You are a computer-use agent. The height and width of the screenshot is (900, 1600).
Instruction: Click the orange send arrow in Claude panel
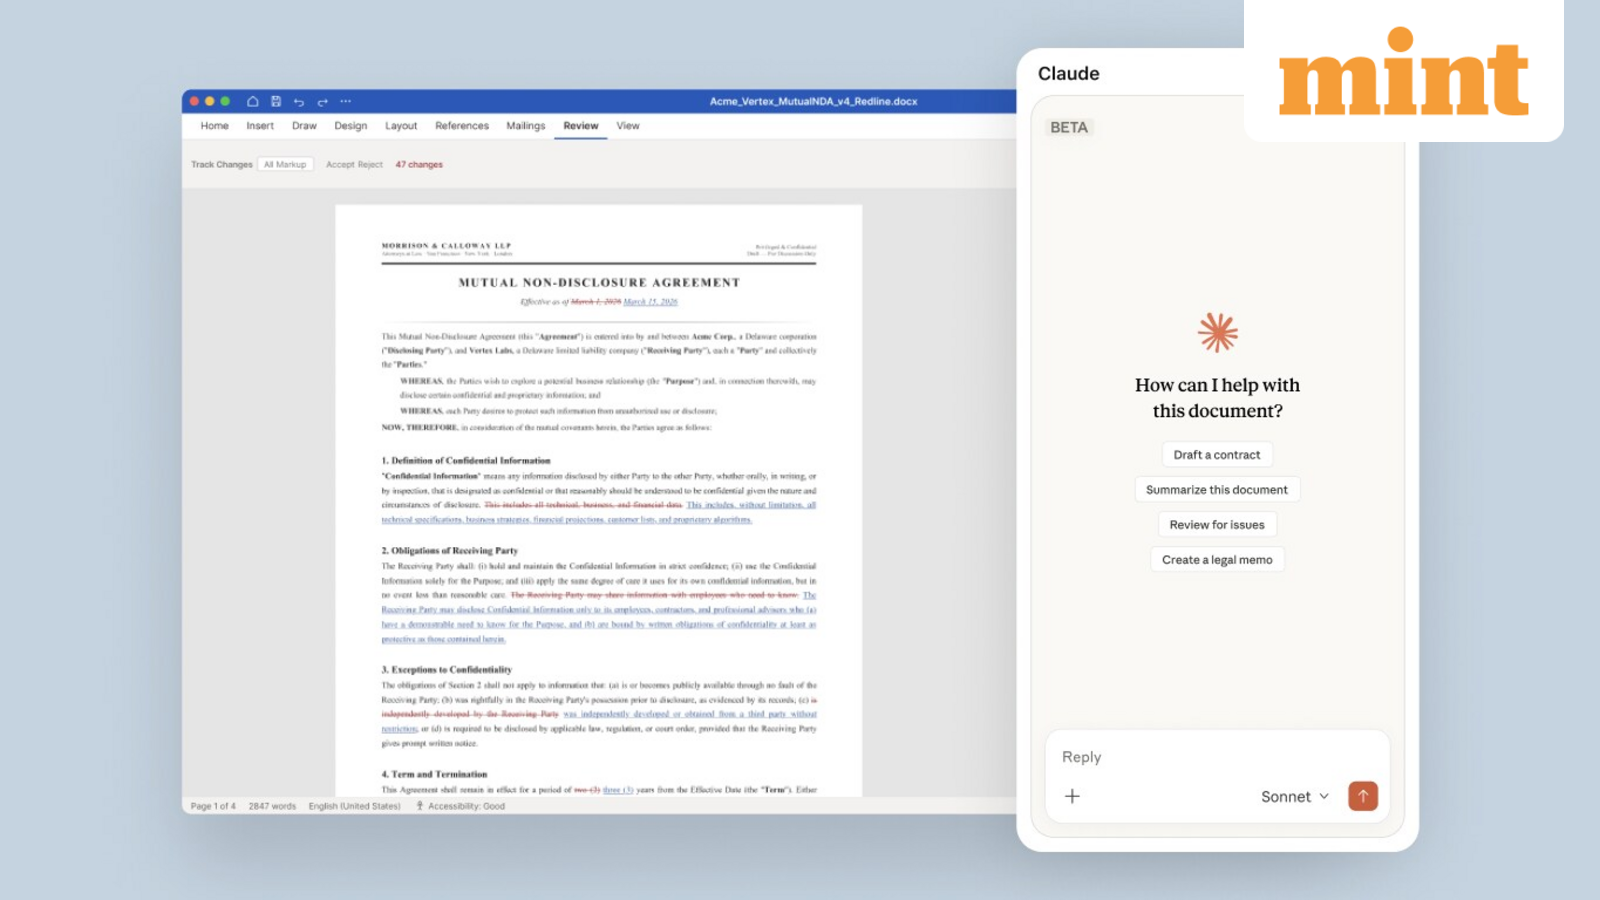click(1362, 796)
